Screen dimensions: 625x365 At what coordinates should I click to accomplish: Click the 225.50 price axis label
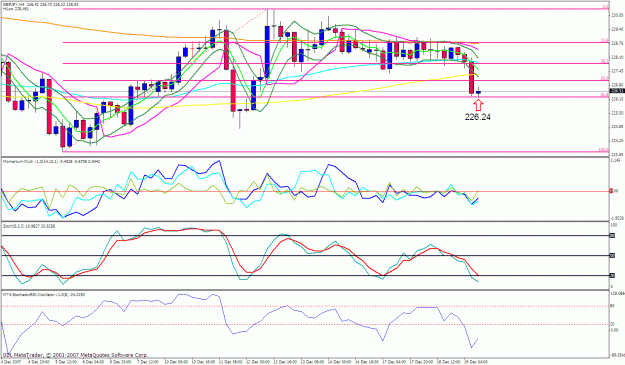pyautogui.click(x=617, y=113)
